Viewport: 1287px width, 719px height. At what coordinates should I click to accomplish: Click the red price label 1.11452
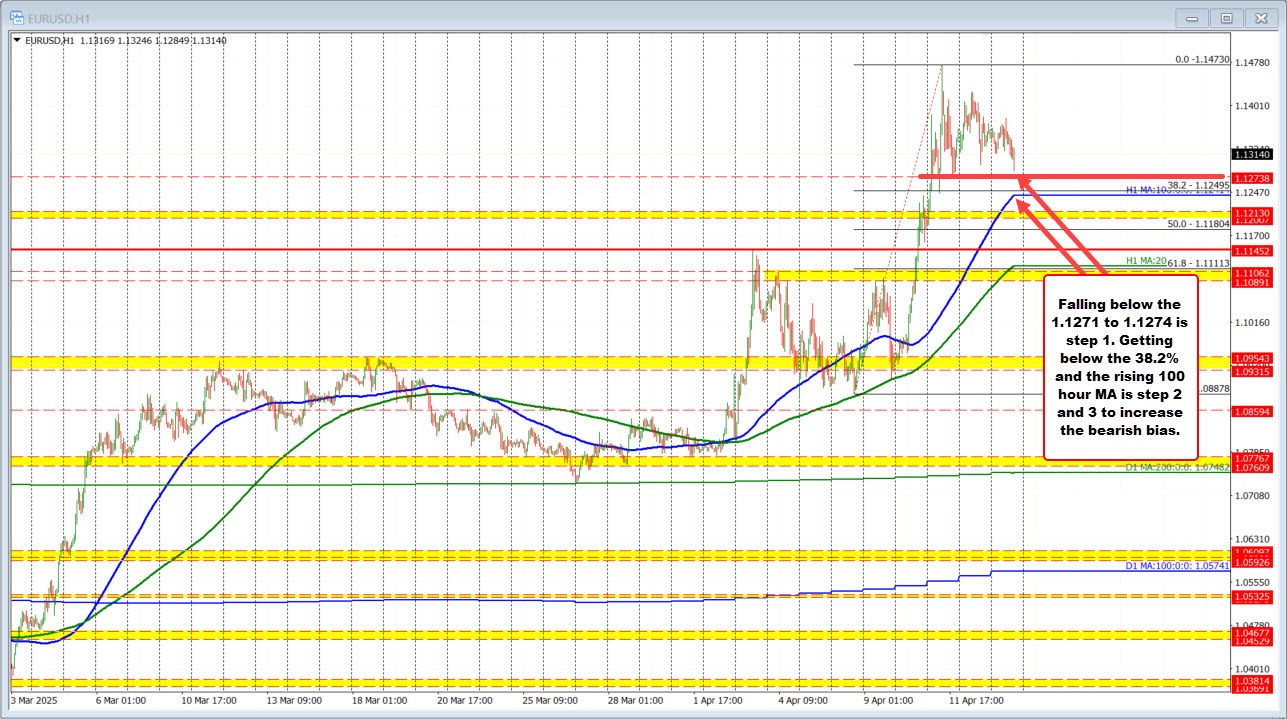click(x=1252, y=251)
